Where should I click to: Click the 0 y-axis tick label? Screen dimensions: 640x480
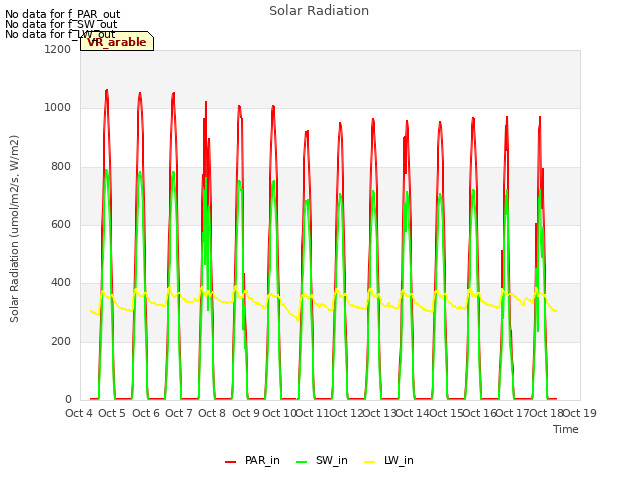click(68, 400)
